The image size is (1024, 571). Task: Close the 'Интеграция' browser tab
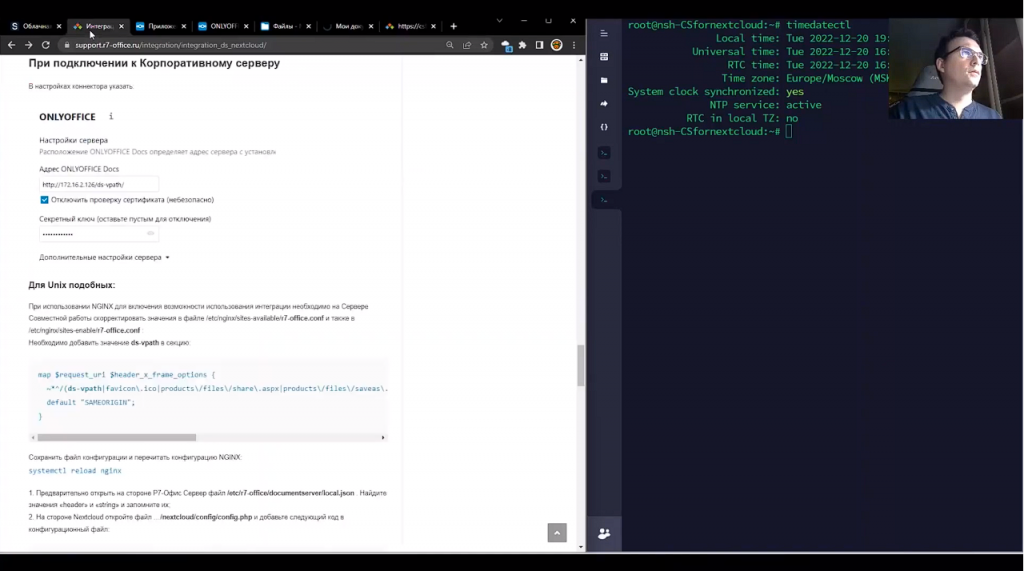pyautogui.click(x=121, y=26)
